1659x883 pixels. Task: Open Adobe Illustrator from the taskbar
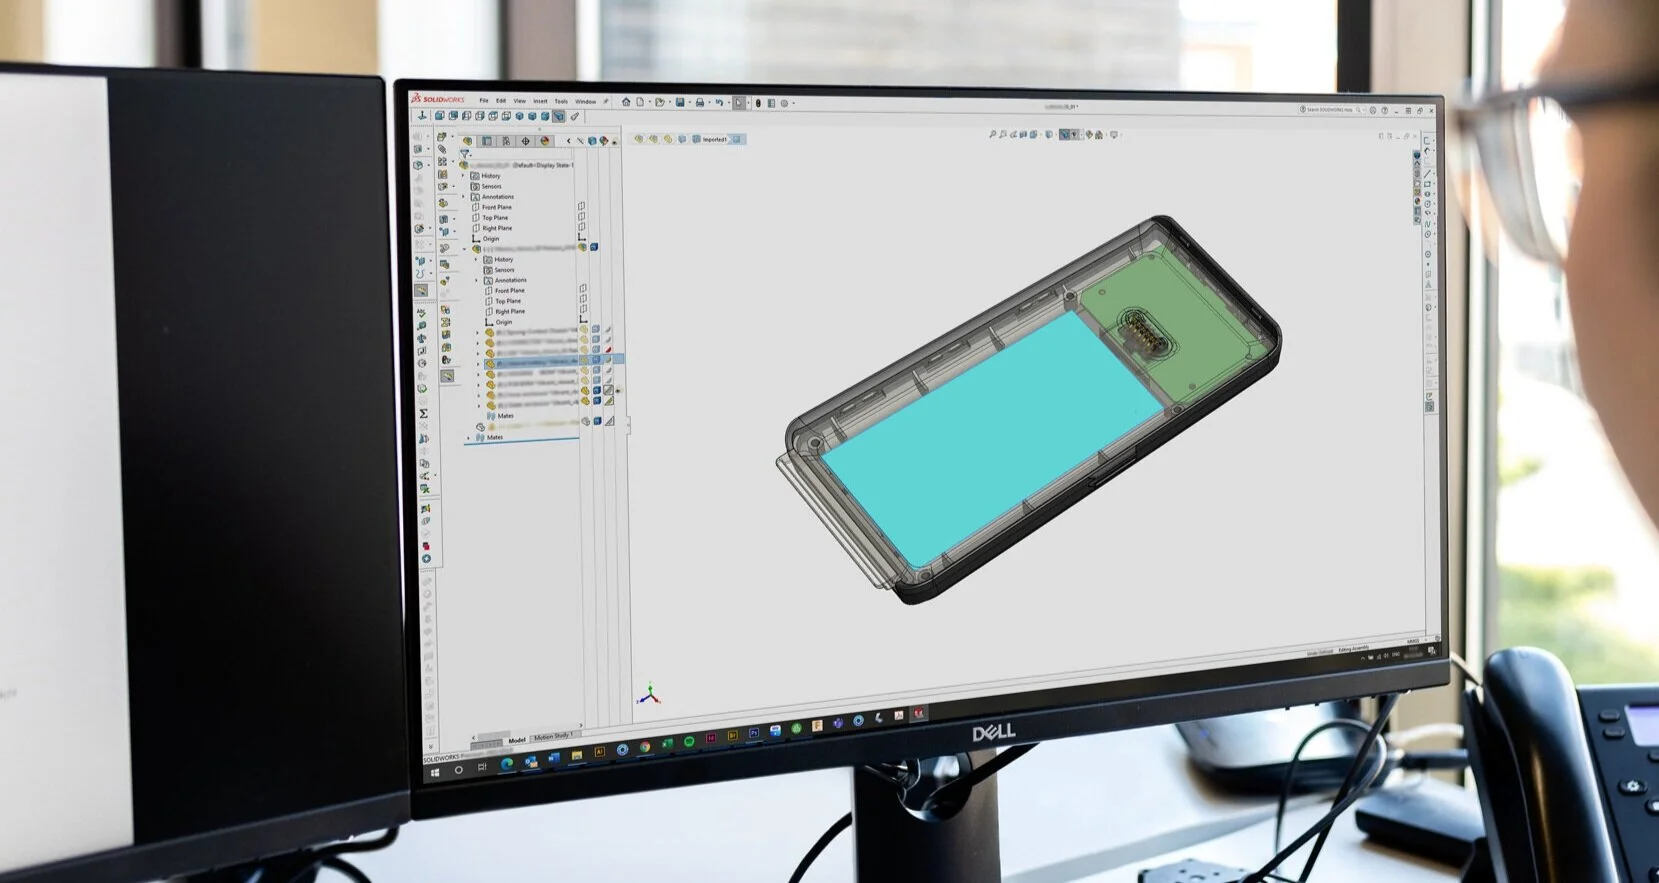tap(600, 752)
